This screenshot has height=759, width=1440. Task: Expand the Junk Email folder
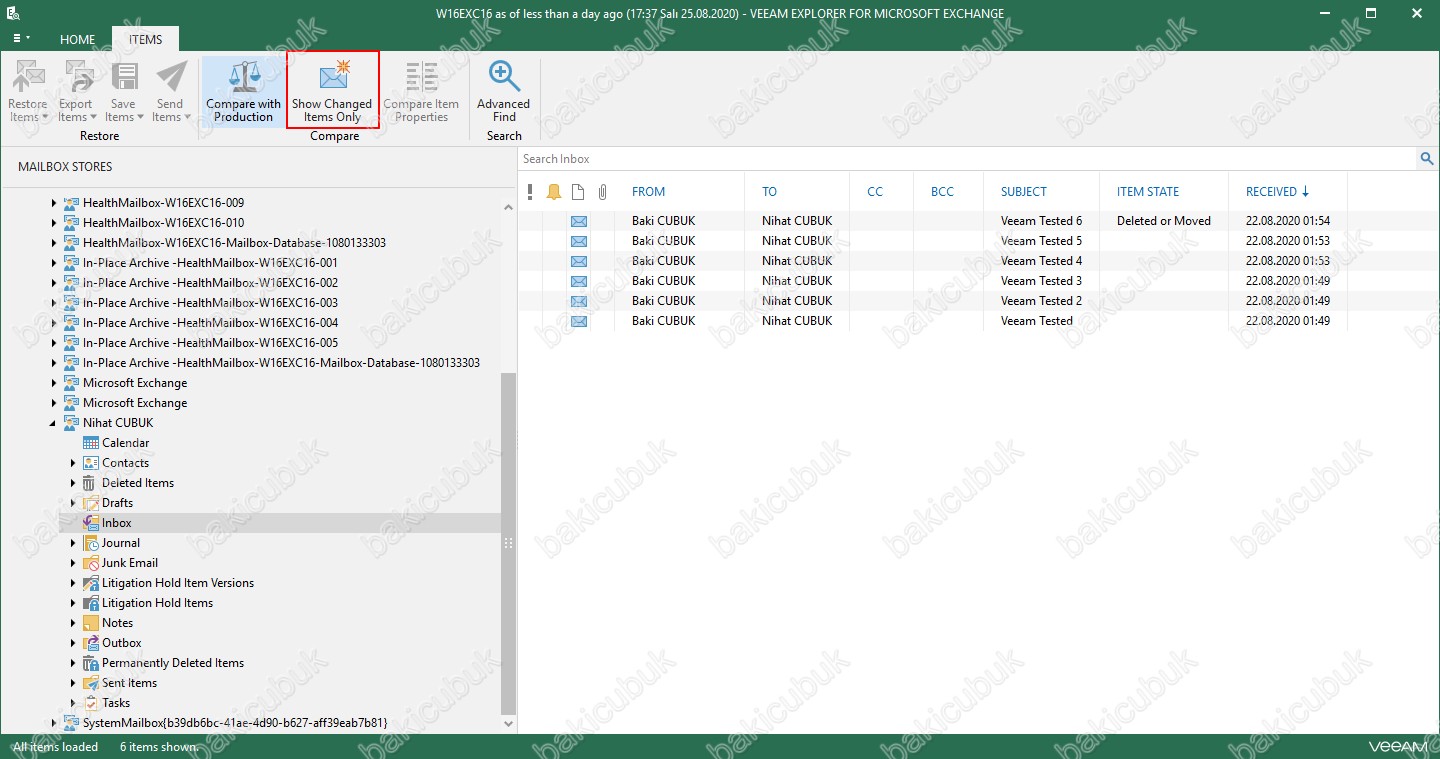tap(73, 563)
